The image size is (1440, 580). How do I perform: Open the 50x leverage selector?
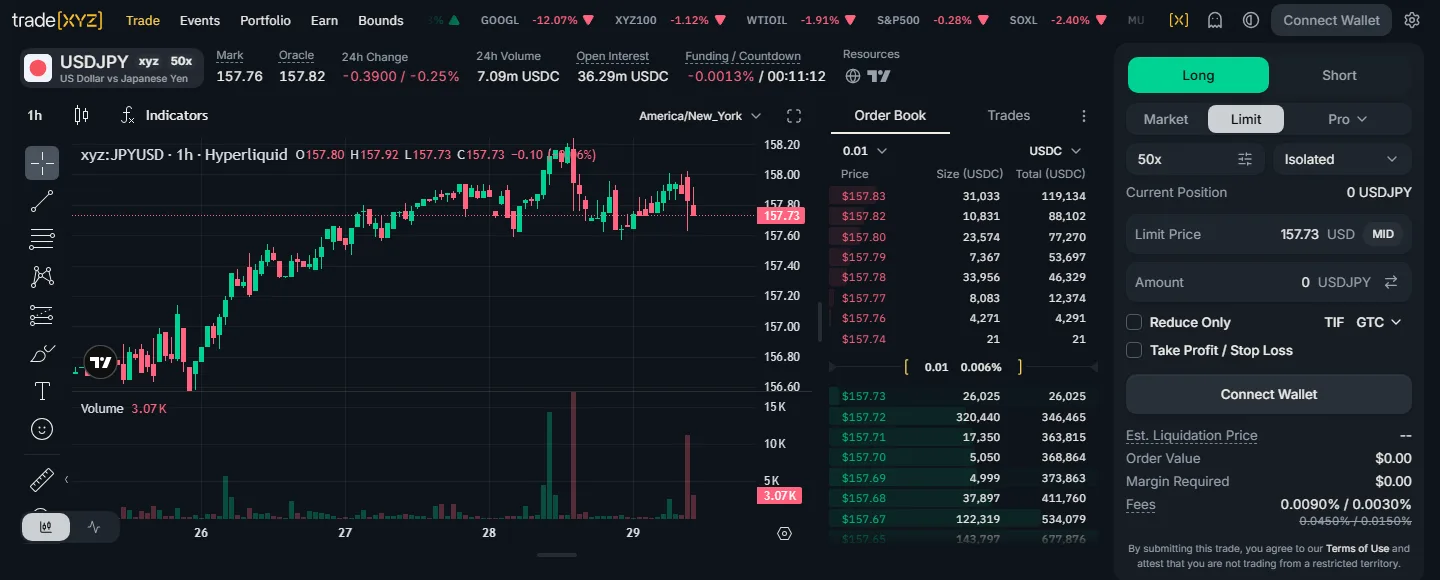(1197, 159)
